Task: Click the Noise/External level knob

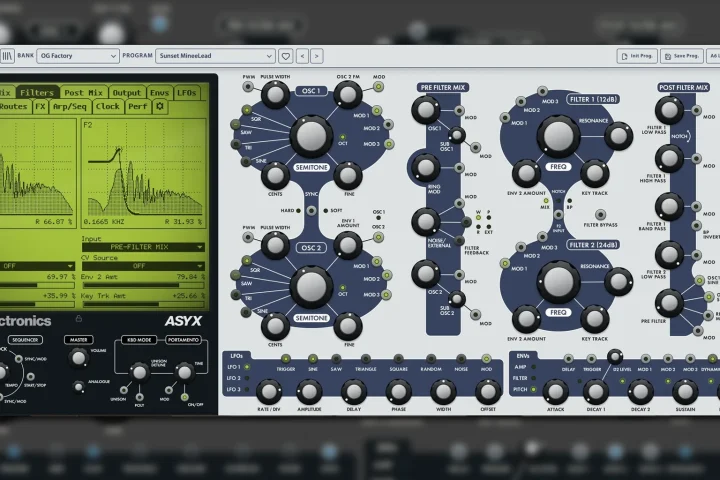Action: click(426, 222)
